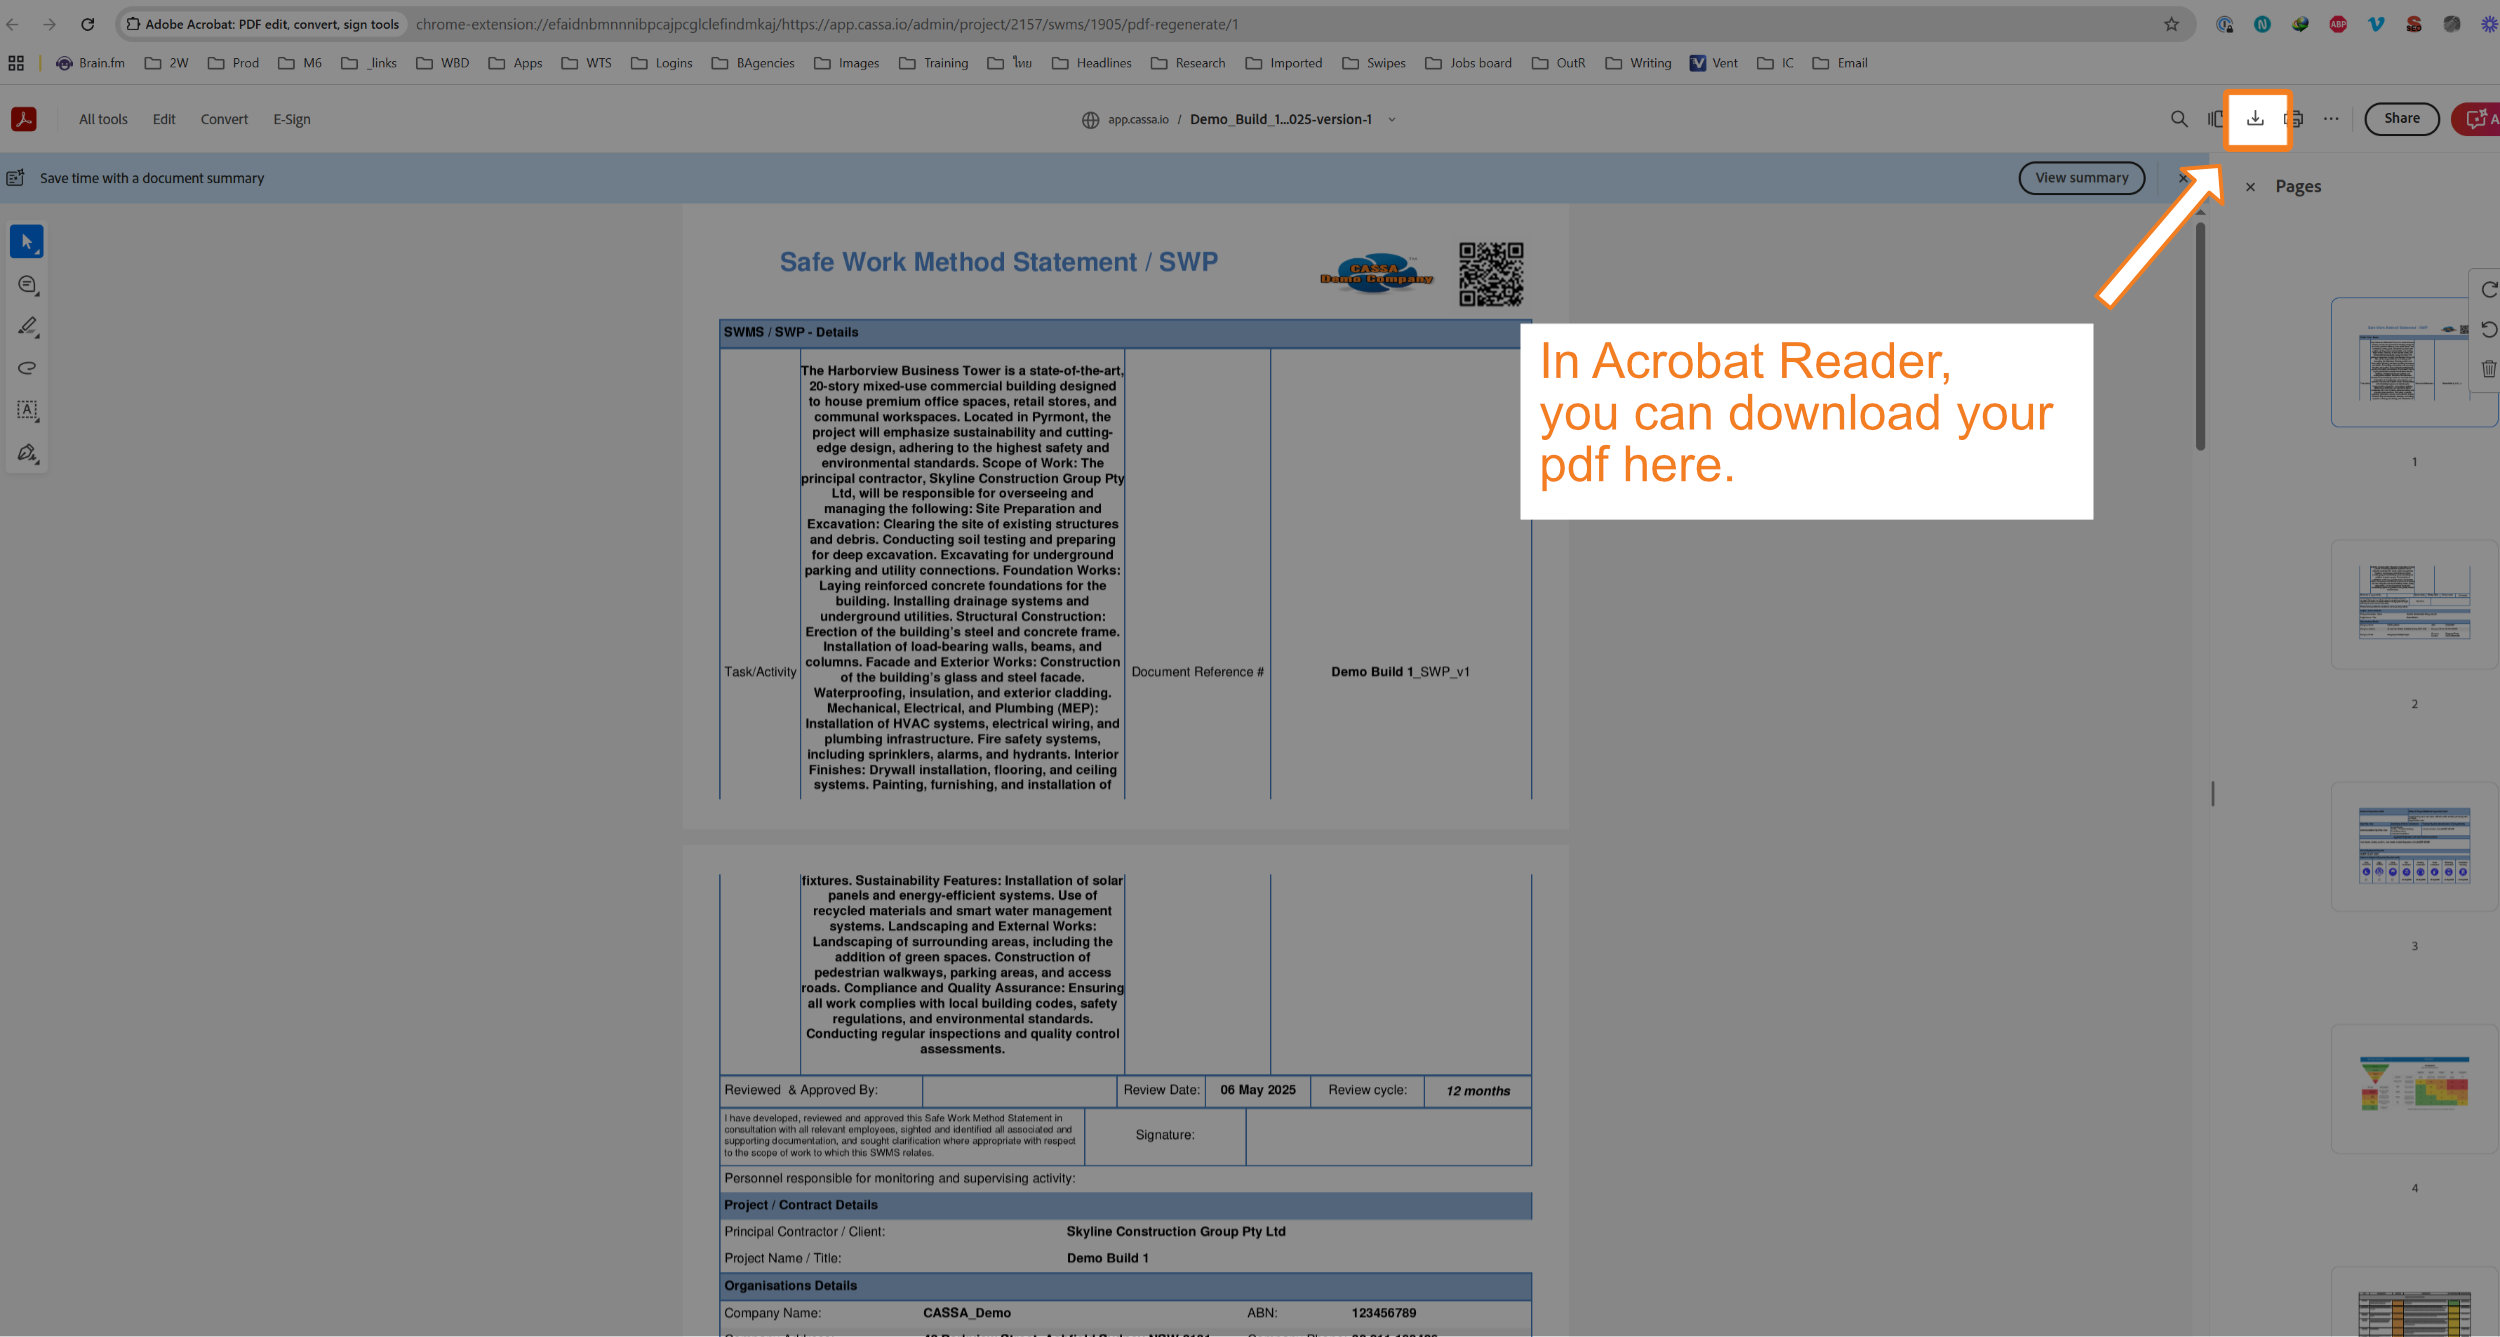Viewport: 2500px width, 1337px height.
Task: Select the highlight pen tool
Action: [x=27, y=326]
